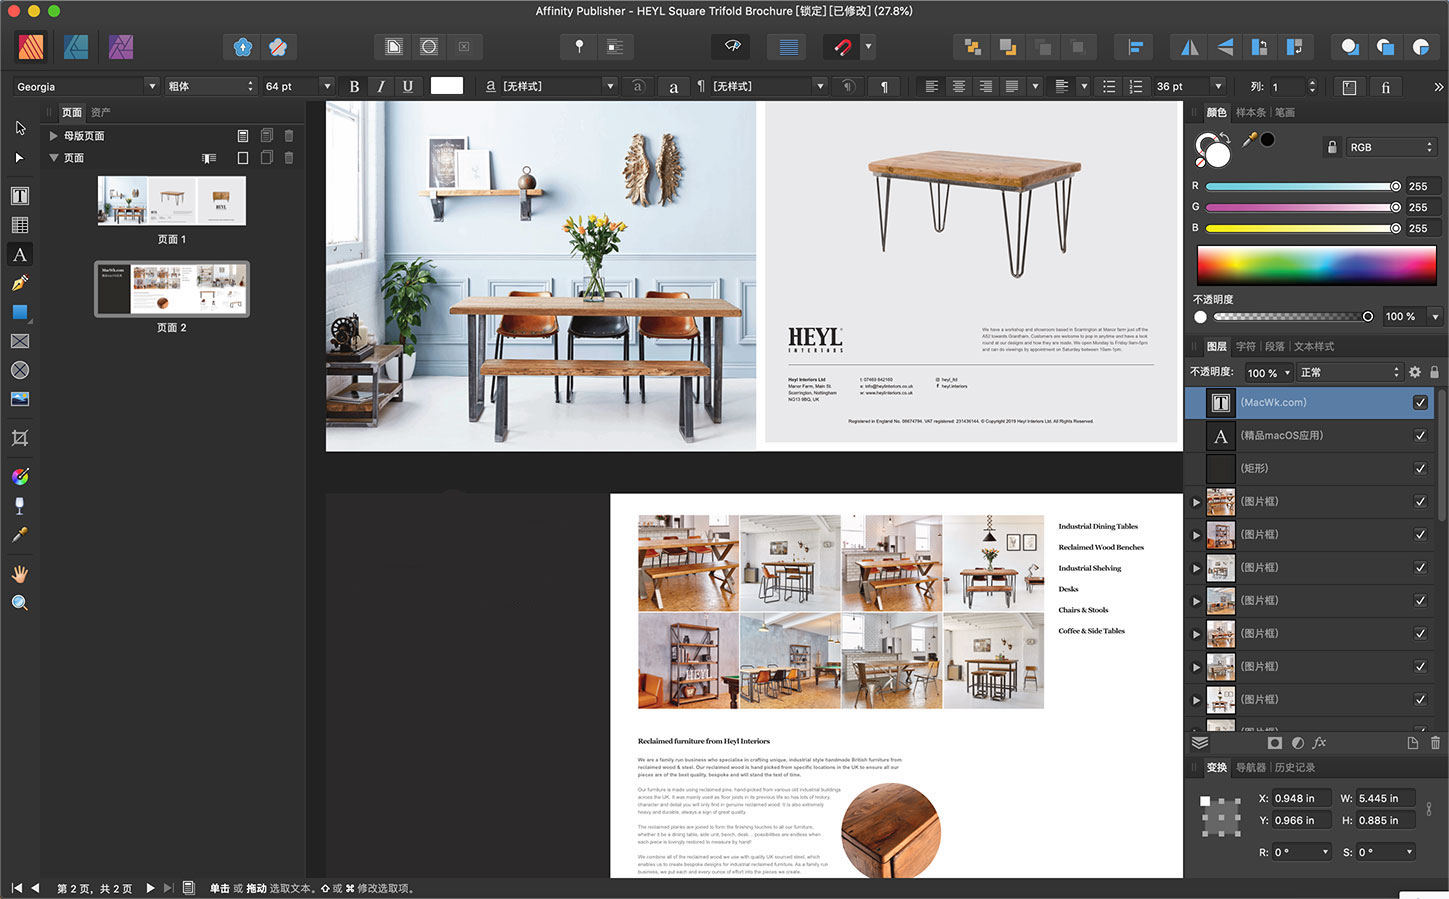Switch to the 笔画 tab
This screenshot has height=899, width=1449.
pos(1285,113)
